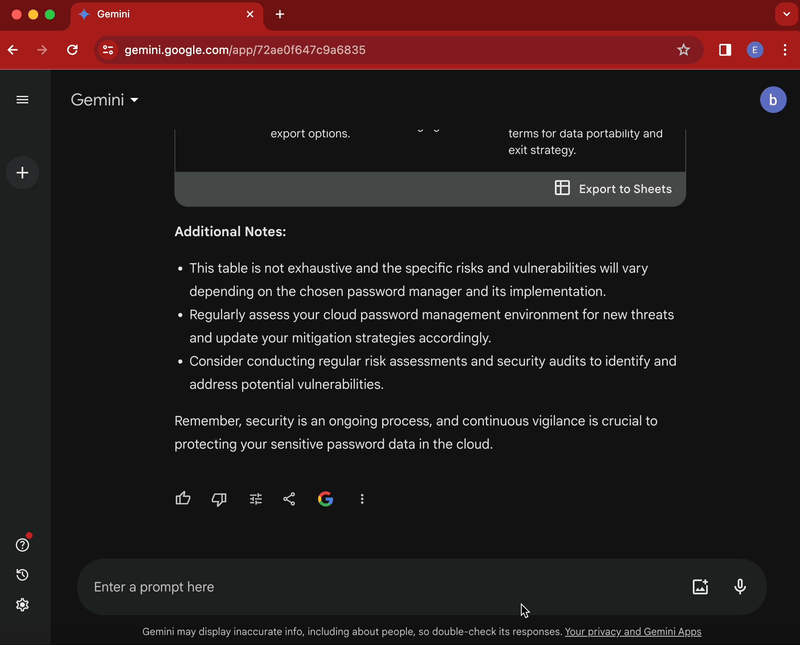This screenshot has height=645, width=800.
Task: Share the response via share icon
Action: click(x=289, y=499)
